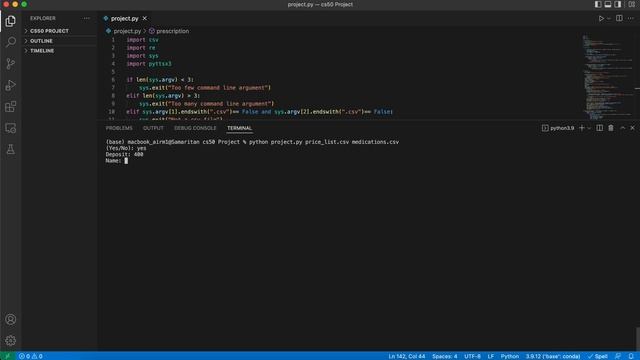Image resolution: width=640 pixels, height=360 pixels.
Task: Open the Testing flask view
Action: (x=11, y=149)
